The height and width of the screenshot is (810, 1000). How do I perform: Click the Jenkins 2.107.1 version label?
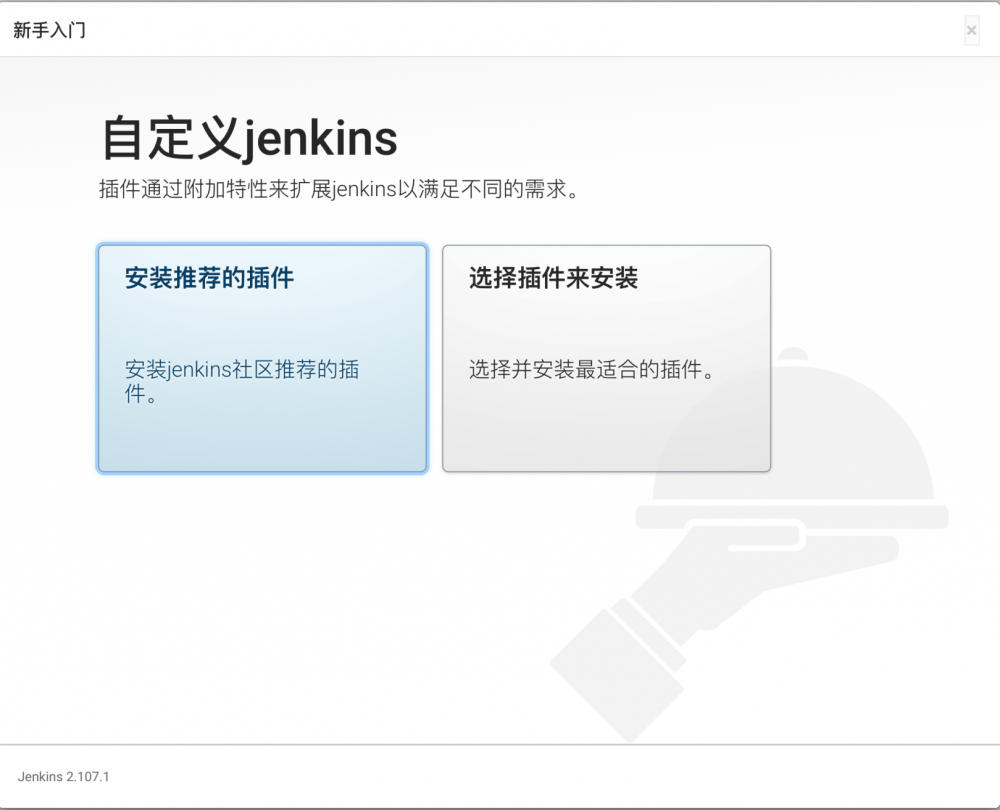(x=61, y=776)
